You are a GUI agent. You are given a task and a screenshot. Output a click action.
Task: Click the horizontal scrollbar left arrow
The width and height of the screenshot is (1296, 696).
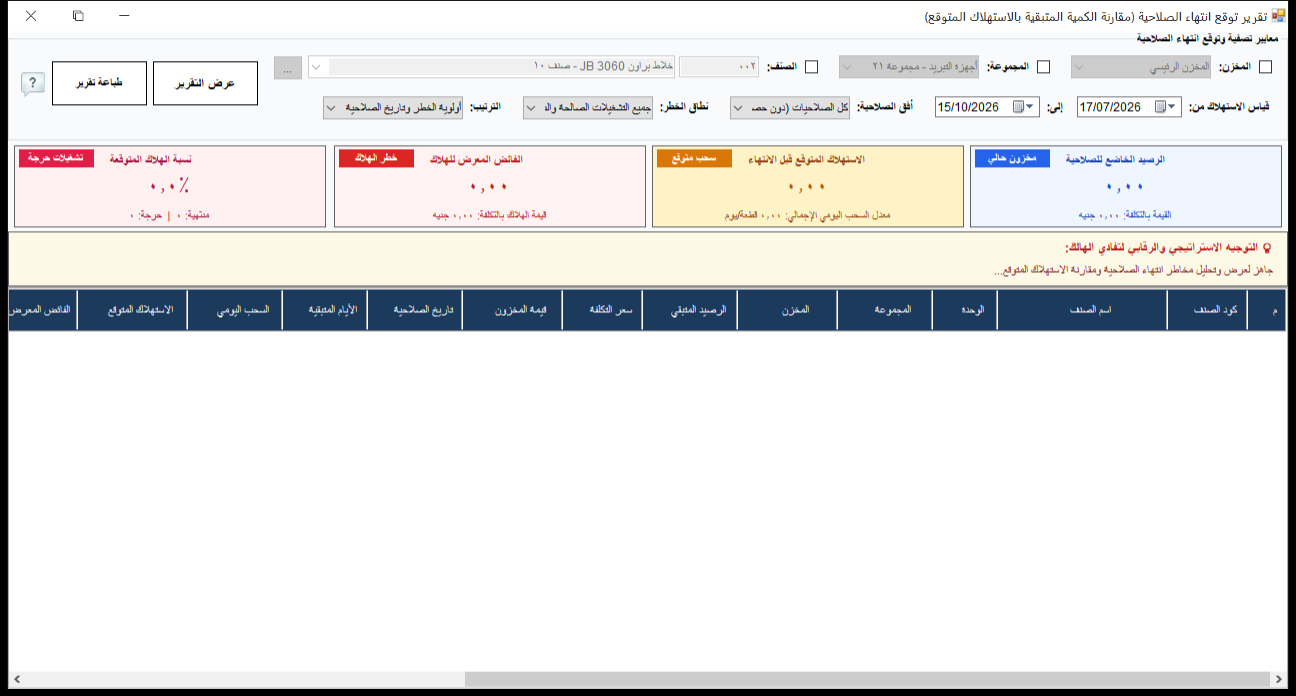pos(16,680)
